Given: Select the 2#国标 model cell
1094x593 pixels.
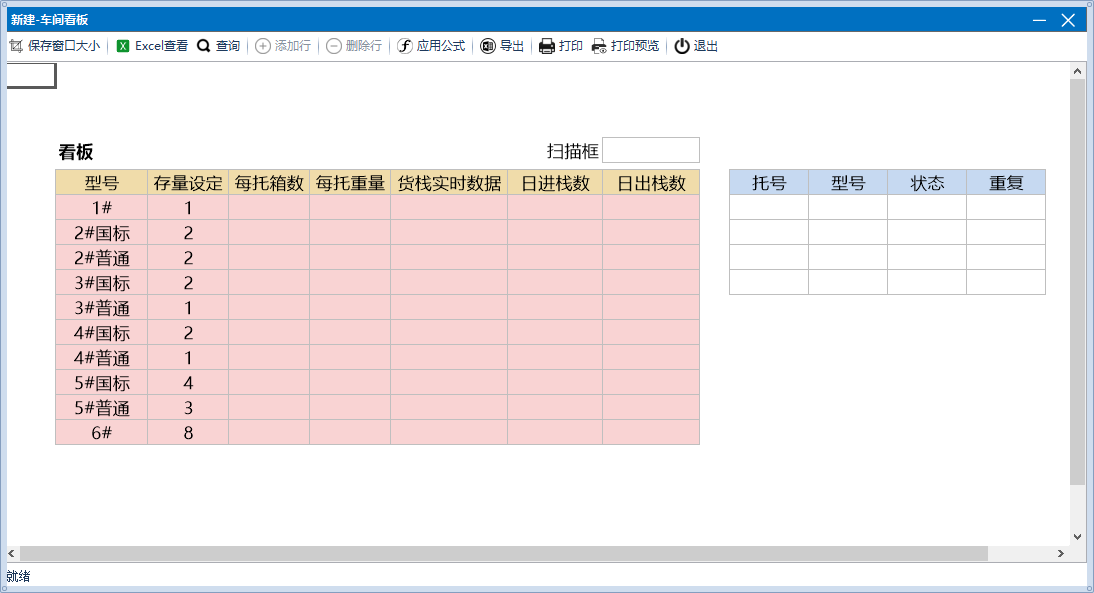Looking at the screenshot, I should (x=102, y=233).
